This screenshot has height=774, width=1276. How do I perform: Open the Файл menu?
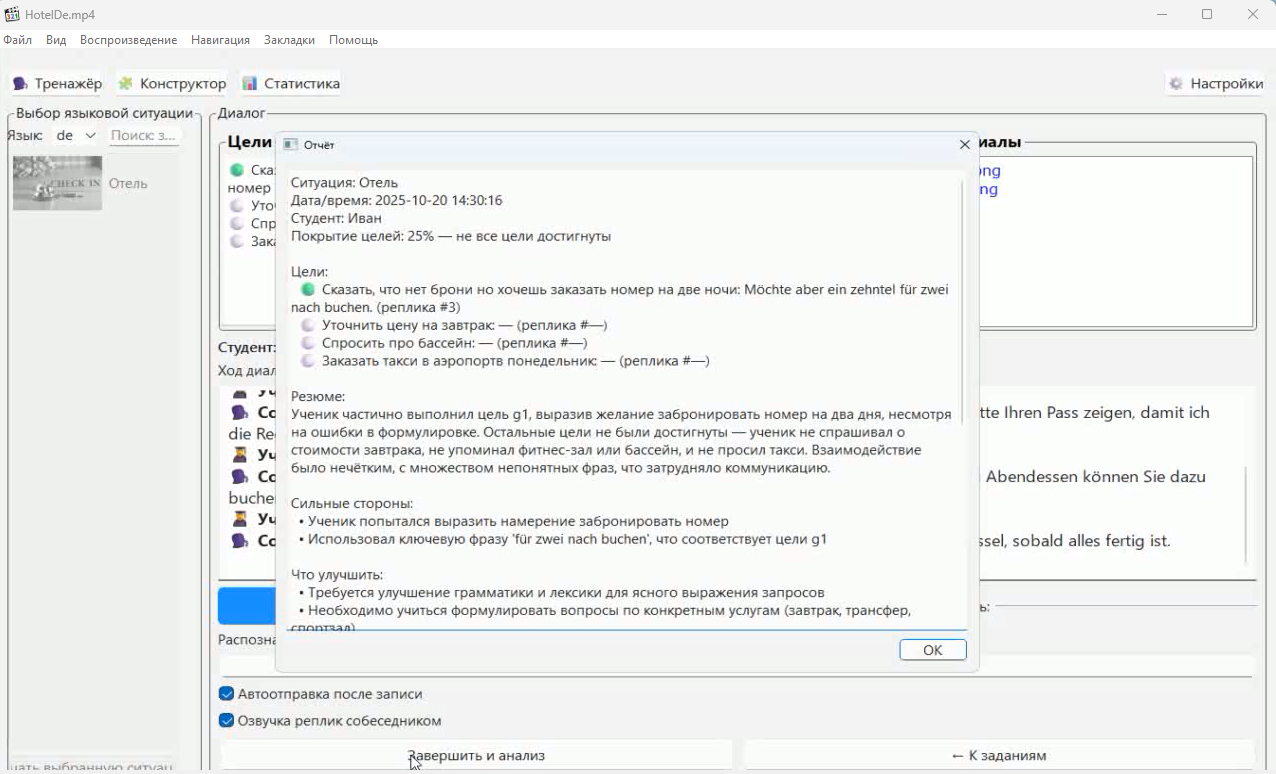(x=18, y=40)
